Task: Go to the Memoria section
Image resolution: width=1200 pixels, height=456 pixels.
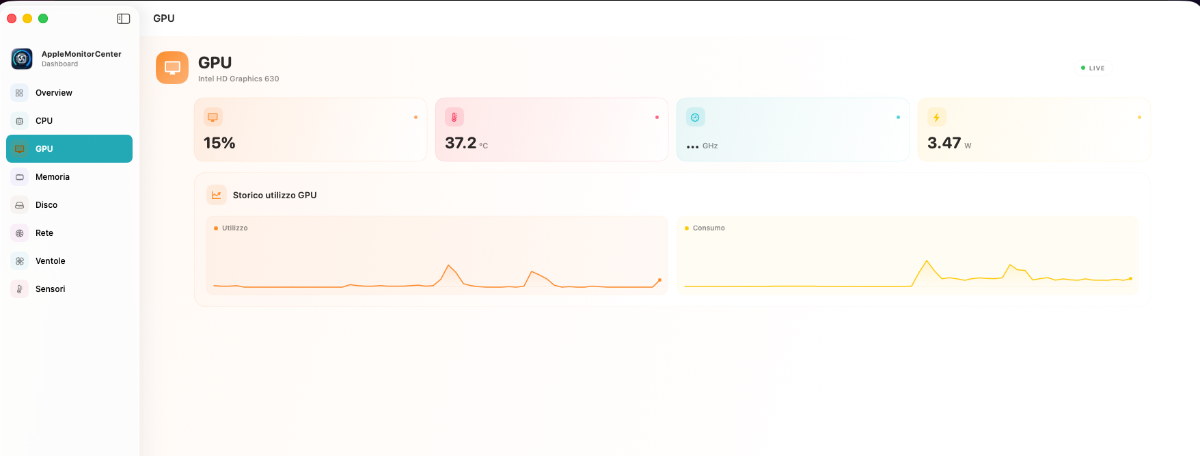Action: [x=69, y=177]
